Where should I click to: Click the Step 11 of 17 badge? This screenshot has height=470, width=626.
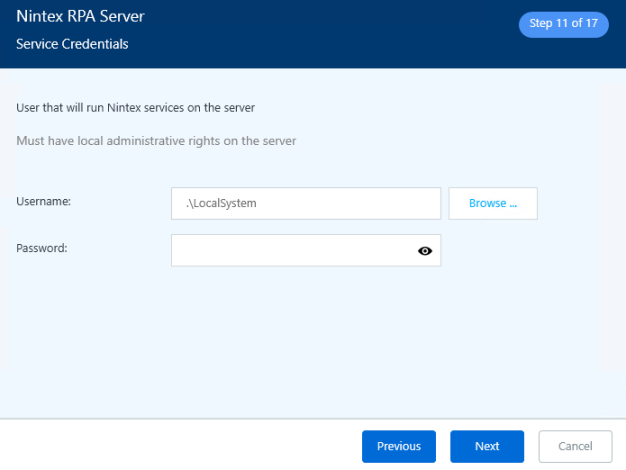(x=563, y=24)
